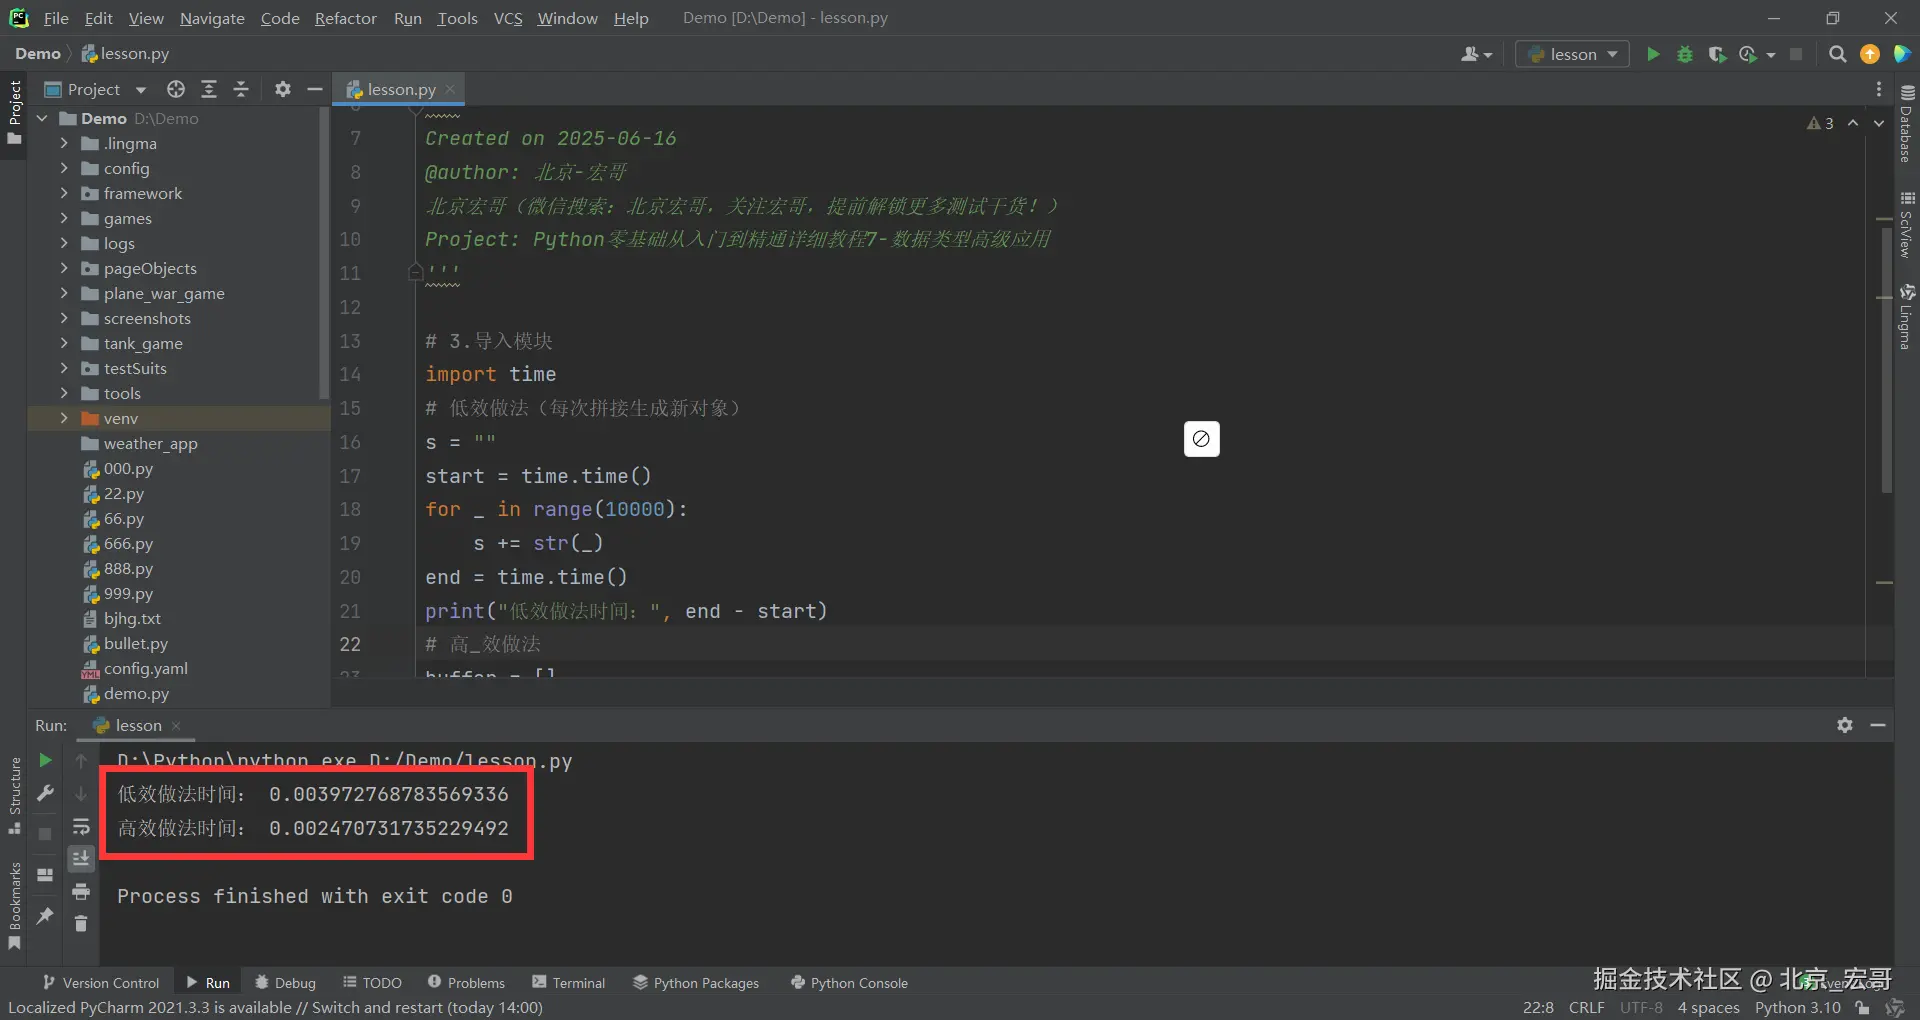The image size is (1920, 1020).
Task: Collapse the Demo root folder
Action: pos(42,118)
